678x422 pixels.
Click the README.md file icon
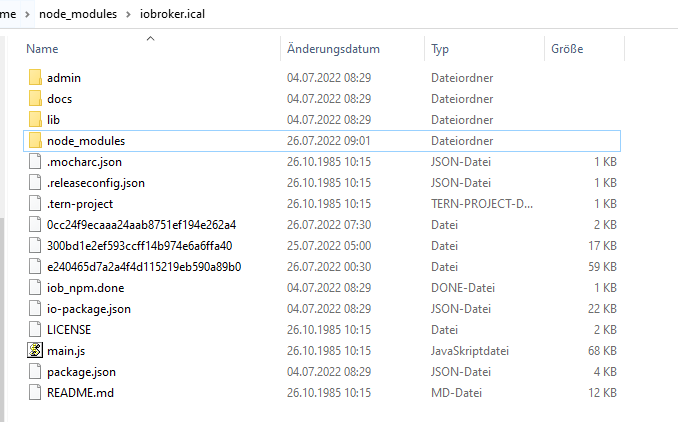(35, 393)
